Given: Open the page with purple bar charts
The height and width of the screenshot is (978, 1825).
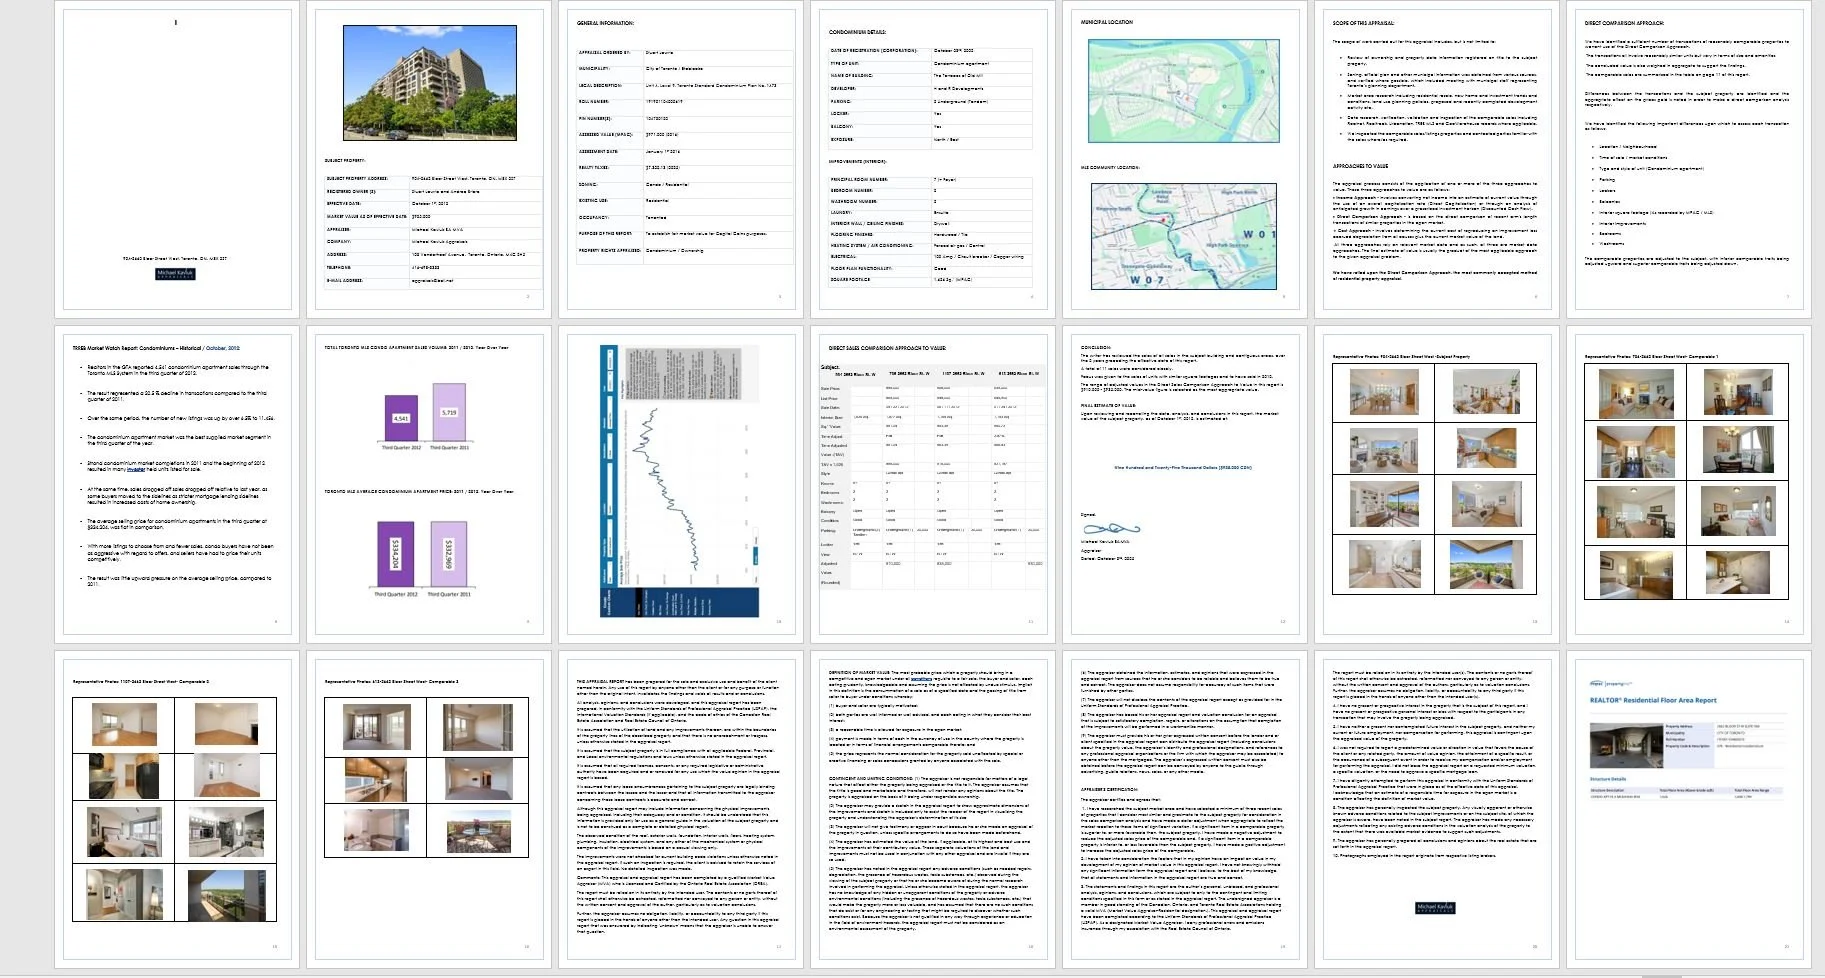Looking at the screenshot, I should pyautogui.click(x=429, y=484).
